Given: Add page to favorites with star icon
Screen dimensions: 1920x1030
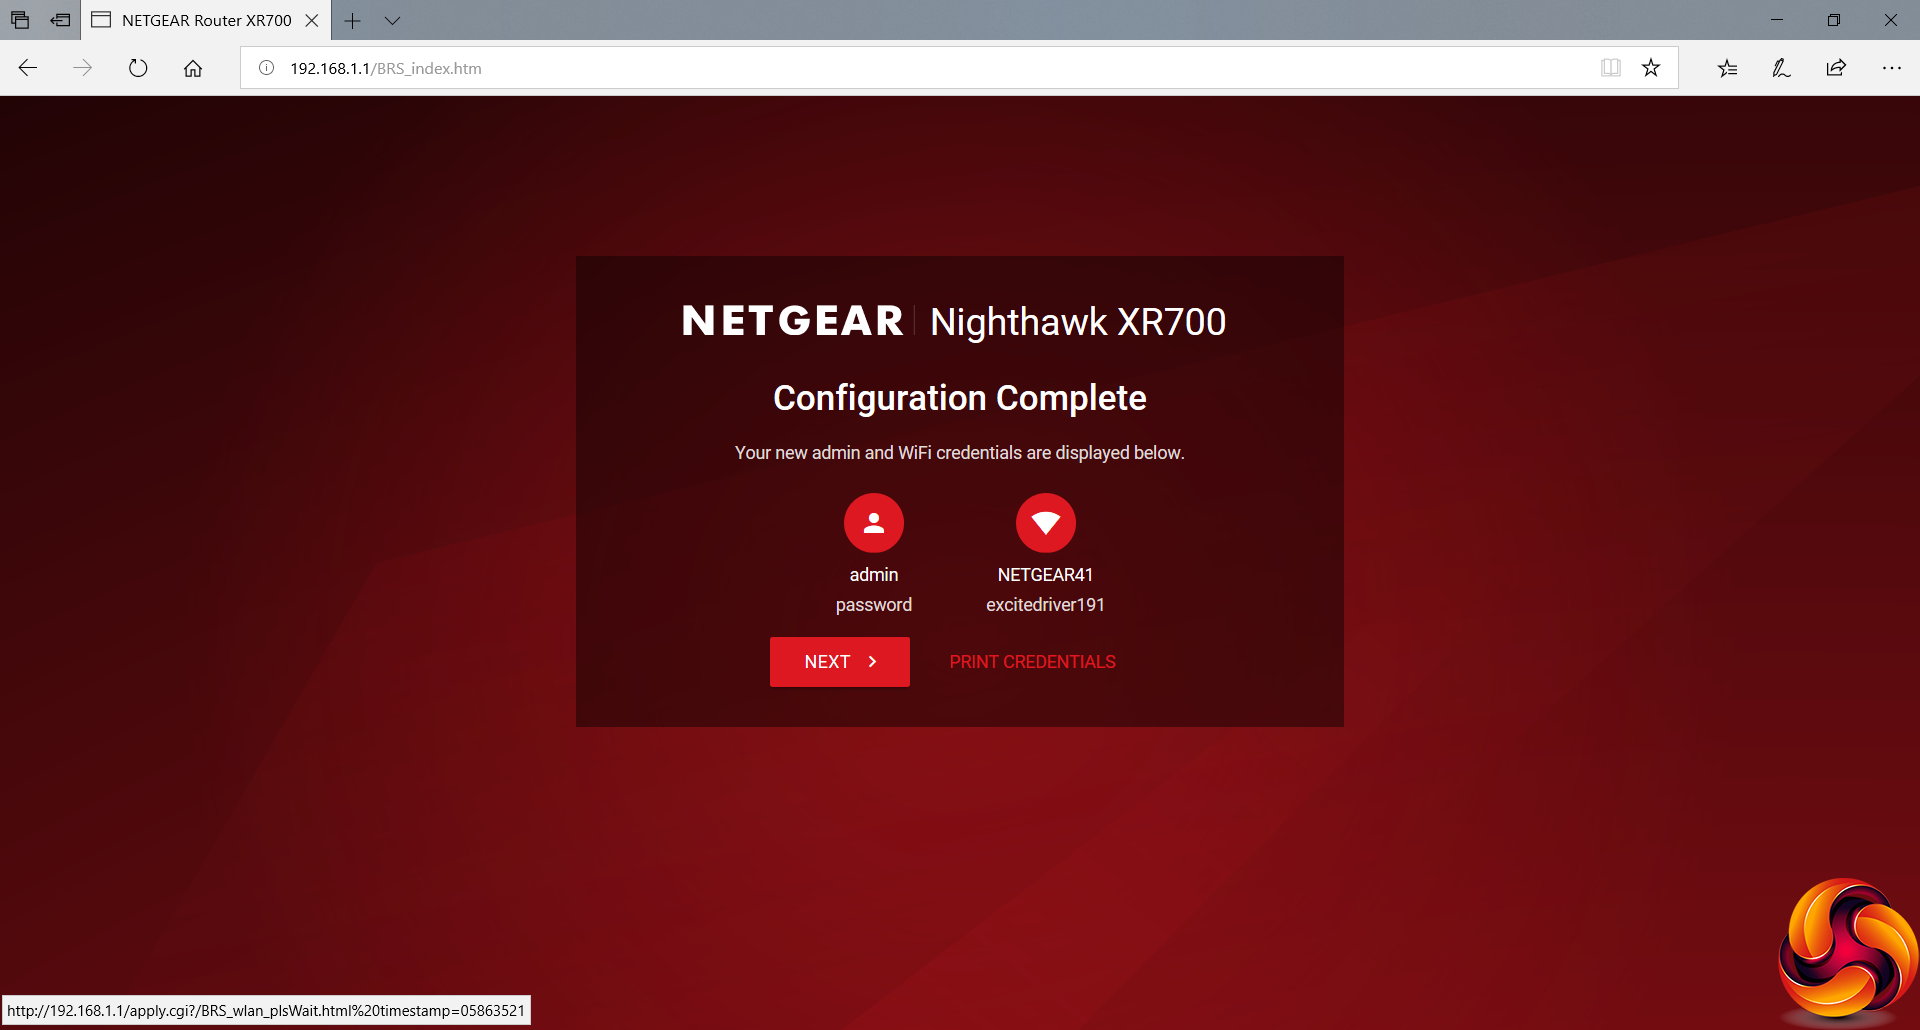Looking at the screenshot, I should [x=1651, y=68].
